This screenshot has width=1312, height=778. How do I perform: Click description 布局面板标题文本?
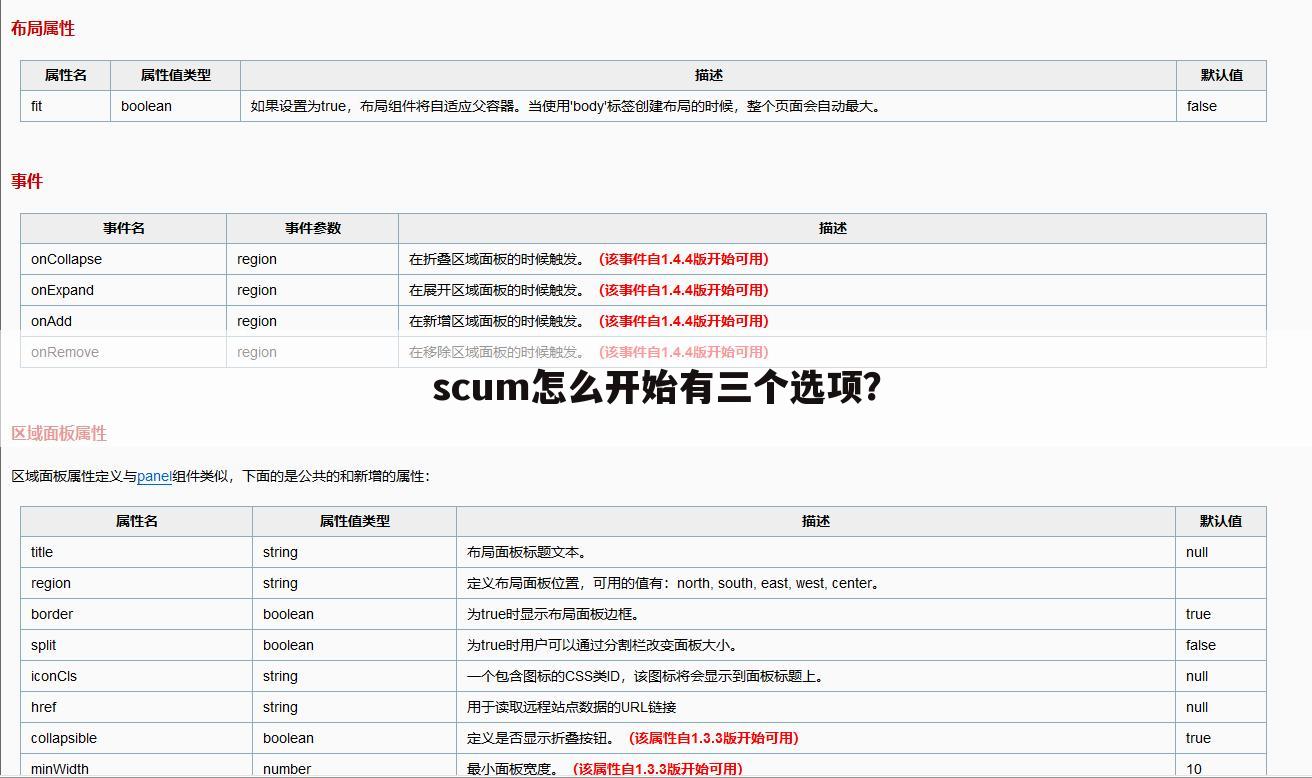pos(529,552)
